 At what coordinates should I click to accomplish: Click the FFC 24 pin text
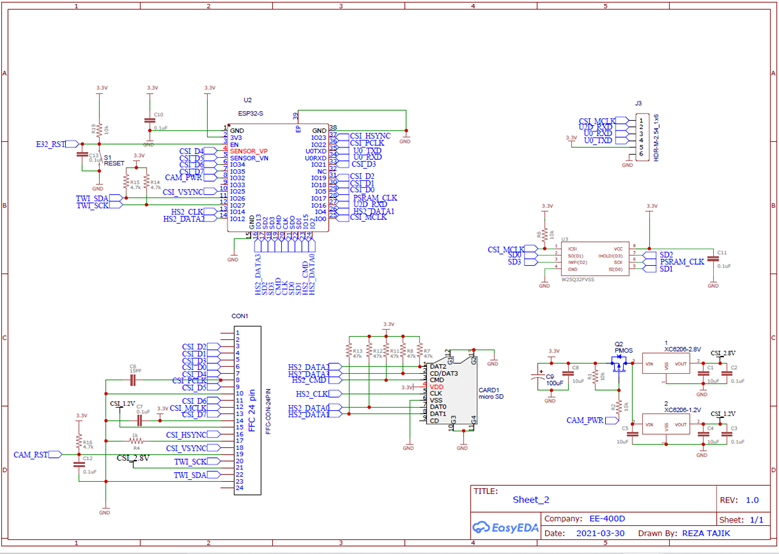(x=252, y=410)
